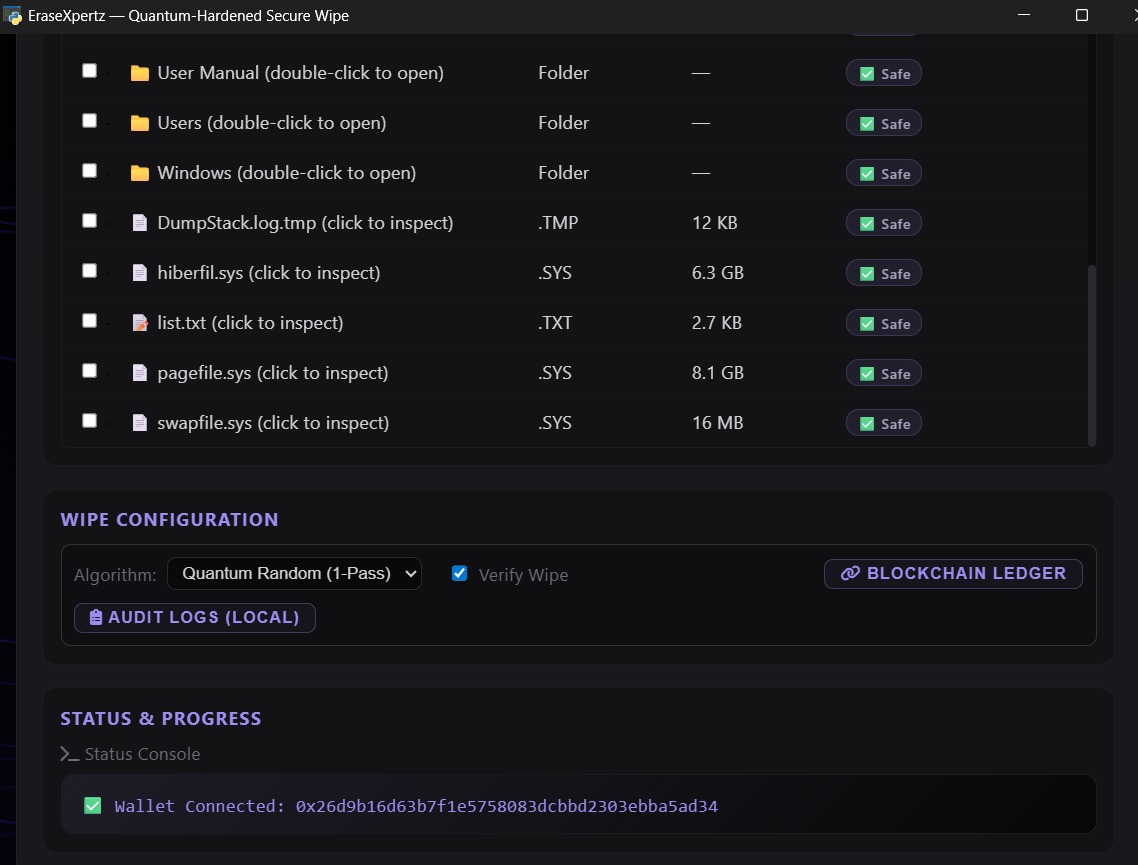Image resolution: width=1138 pixels, height=865 pixels.
Task: Click the Safe badge for pagefile.sys
Action: pyautogui.click(x=883, y=373)
